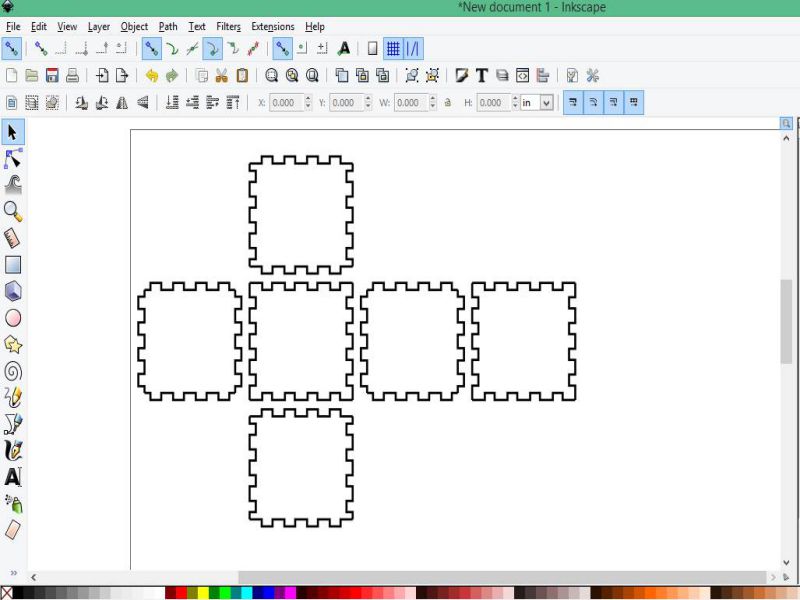Open Fill and Stroke dialog icon
Image resolution: width=800 pixels, height=600 pixels.
(462, 76)
